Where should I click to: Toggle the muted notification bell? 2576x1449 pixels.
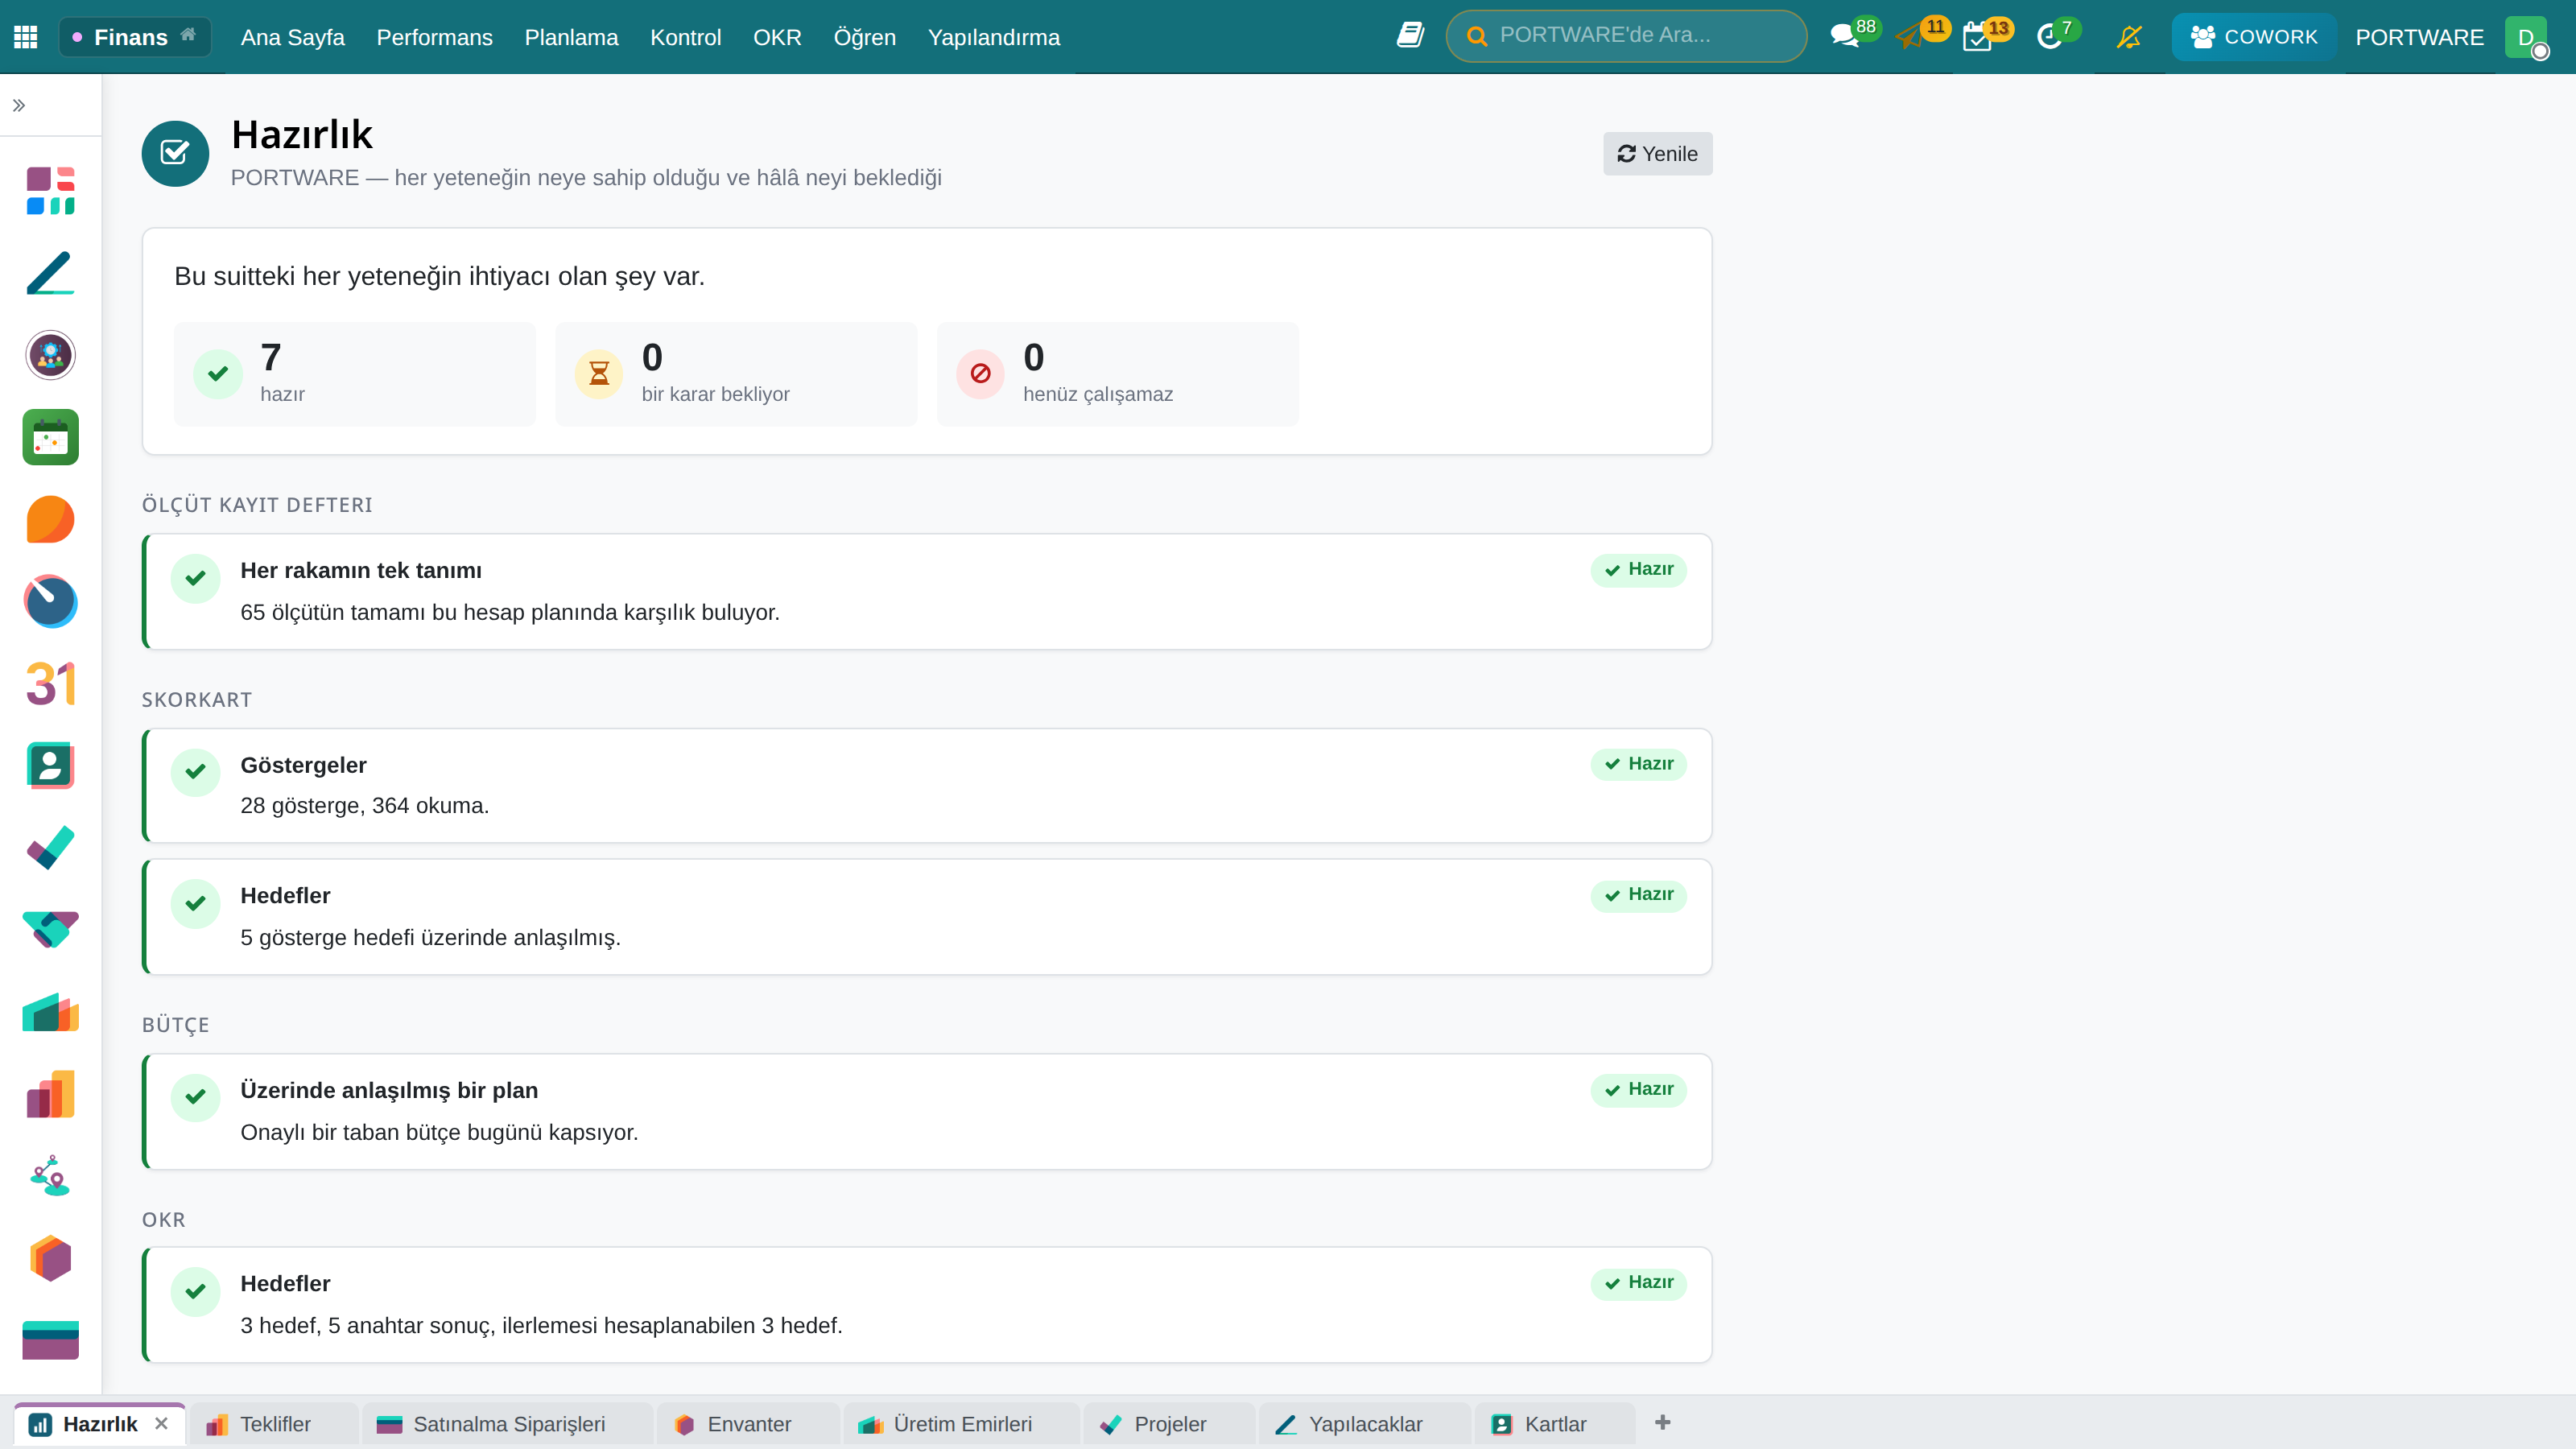coord(2129,37)
